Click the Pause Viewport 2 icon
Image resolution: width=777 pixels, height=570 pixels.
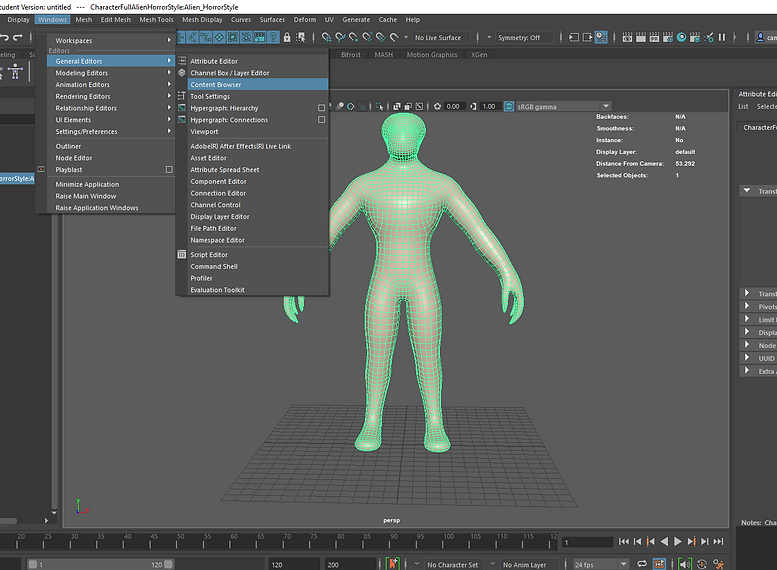point(722,37)
